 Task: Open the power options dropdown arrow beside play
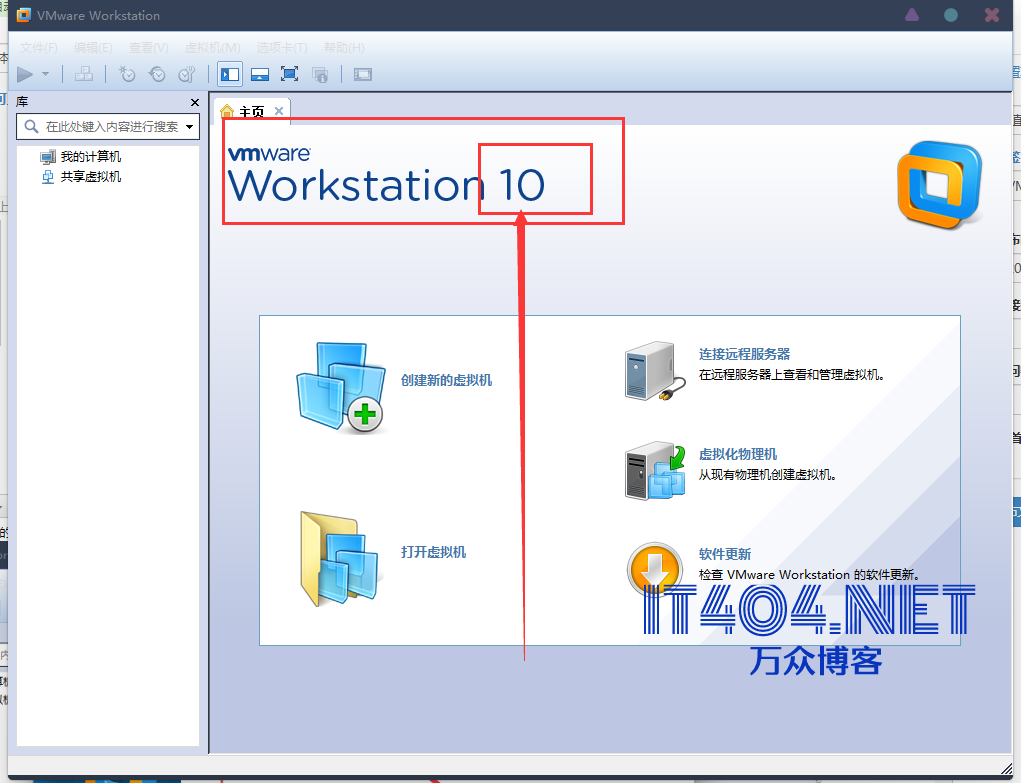pos(46,74)
